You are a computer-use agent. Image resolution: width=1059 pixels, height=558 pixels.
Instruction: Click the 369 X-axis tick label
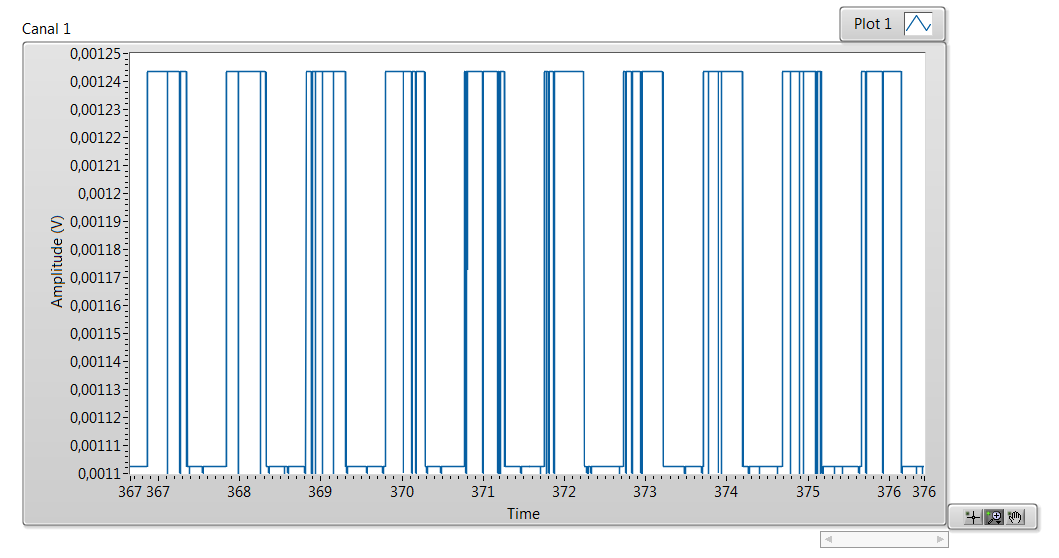[320, 492]
